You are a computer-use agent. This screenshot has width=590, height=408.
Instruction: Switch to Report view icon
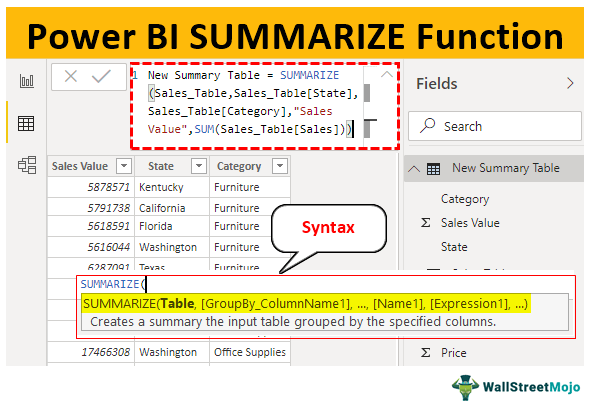coord(27,81)
